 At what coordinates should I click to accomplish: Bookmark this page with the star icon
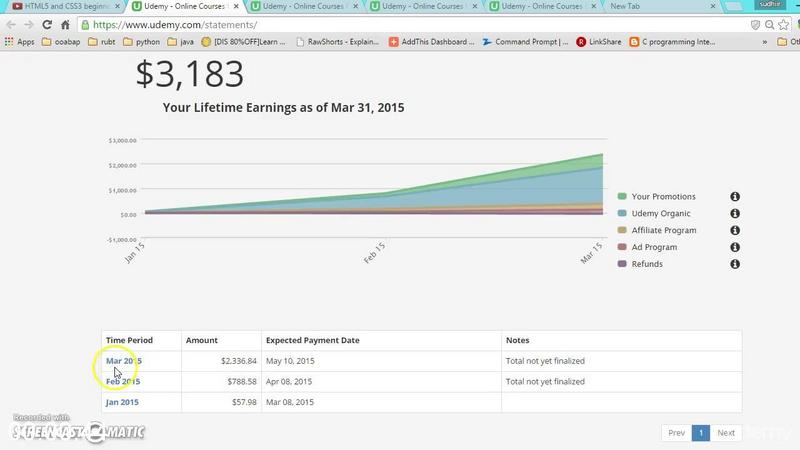(x=784, y=24)
